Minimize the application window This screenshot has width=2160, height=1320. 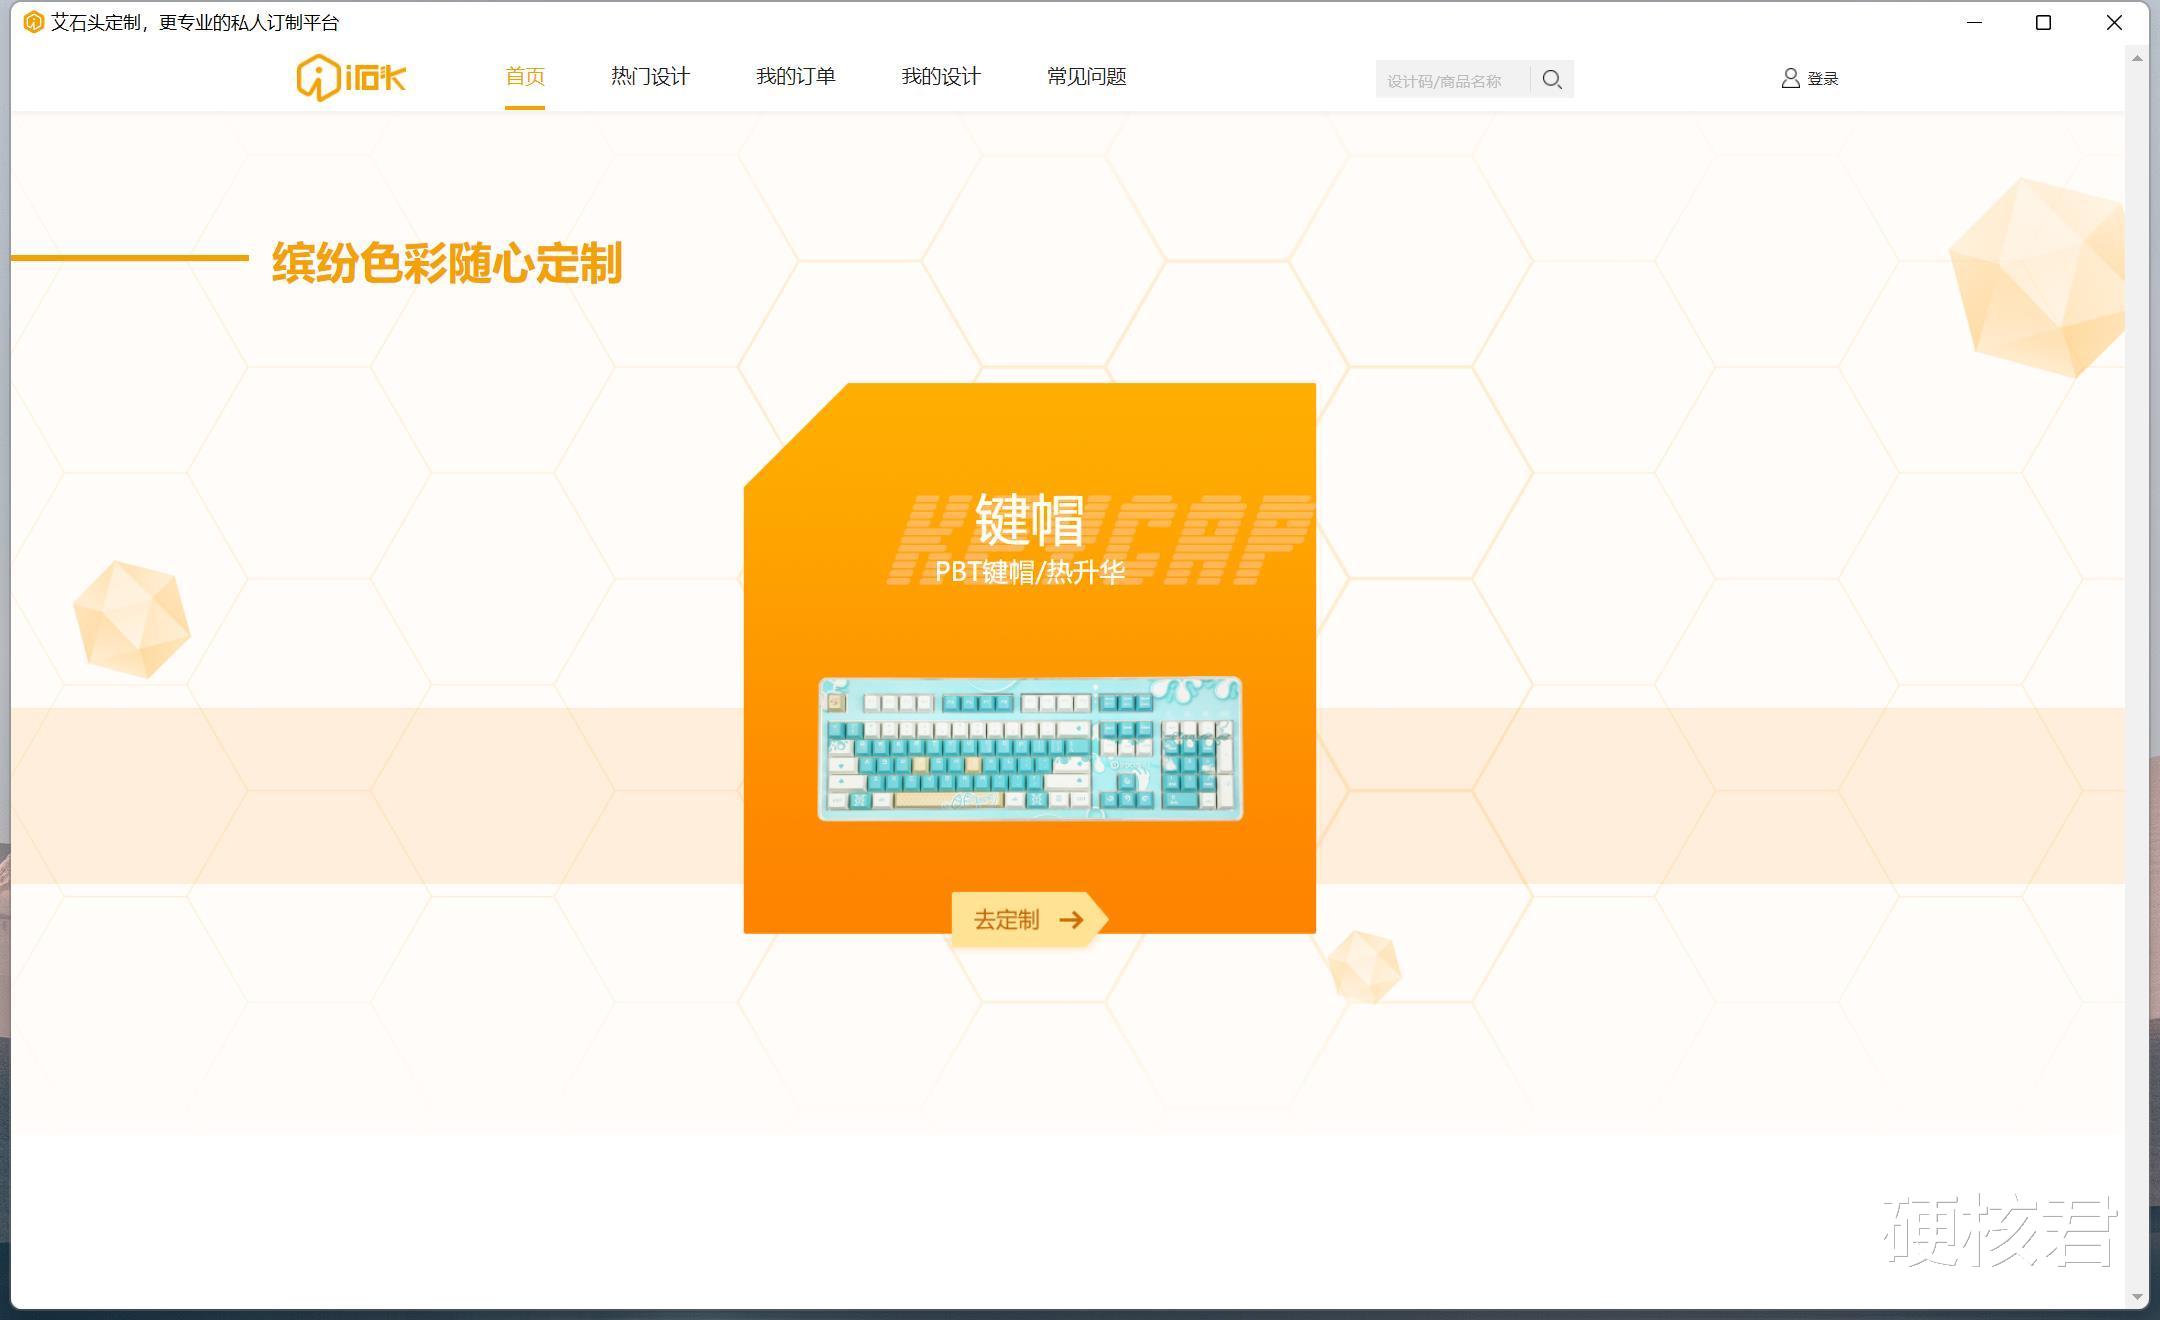pos(1974,22)
